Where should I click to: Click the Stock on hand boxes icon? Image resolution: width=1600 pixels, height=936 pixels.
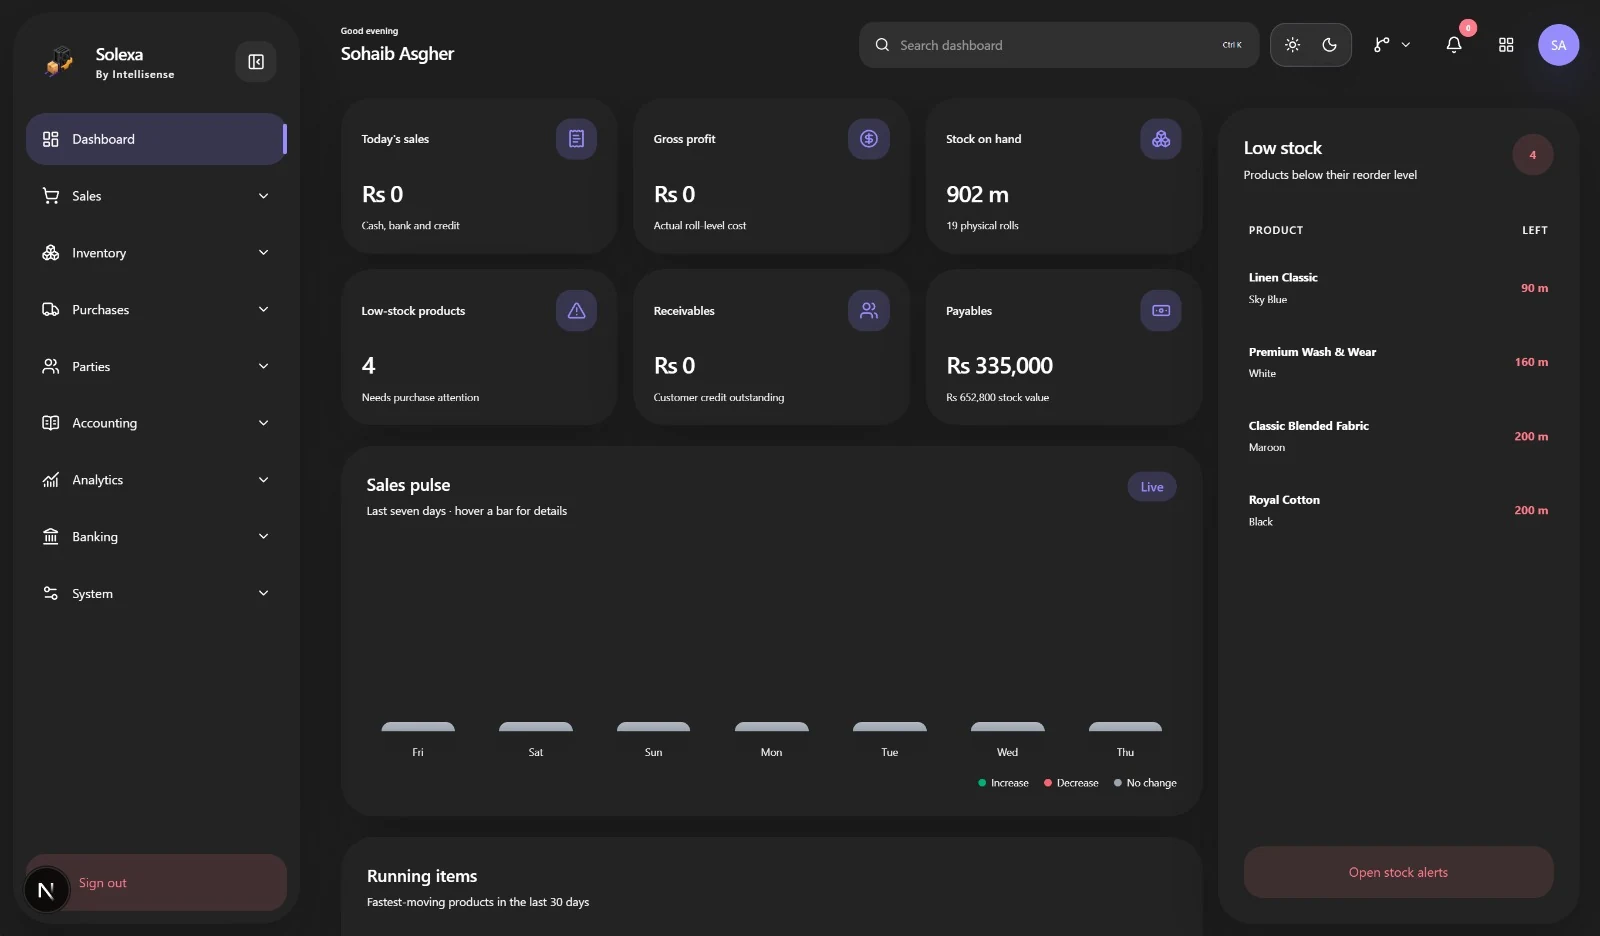(x=1161, y=139)
